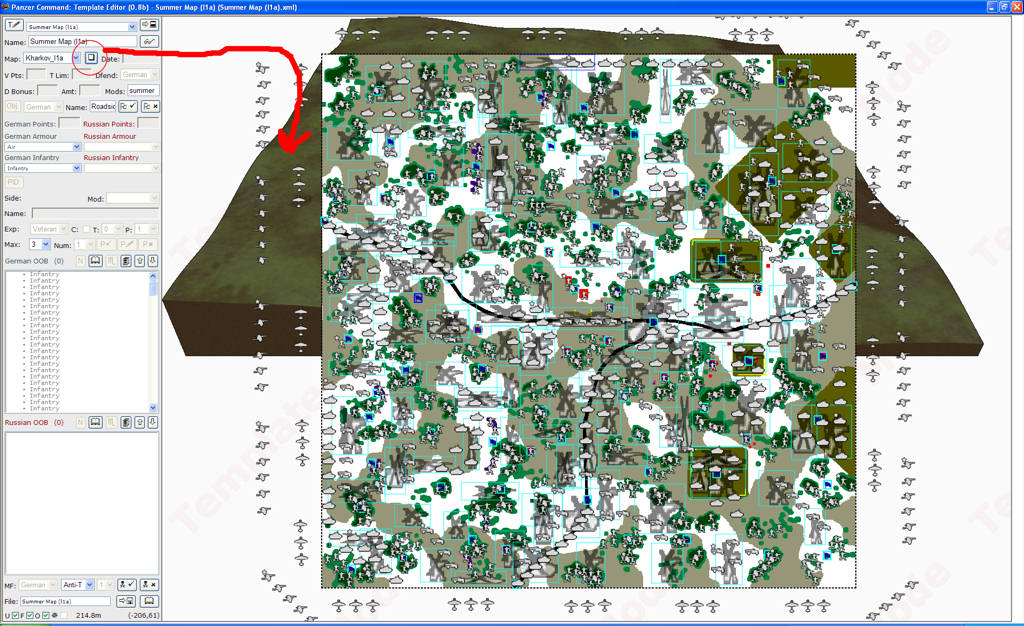Click the export-to-disk icon at top right of panel
Image resolution: width=1024 pixels, height=626 pixels.
coord(150,25)
